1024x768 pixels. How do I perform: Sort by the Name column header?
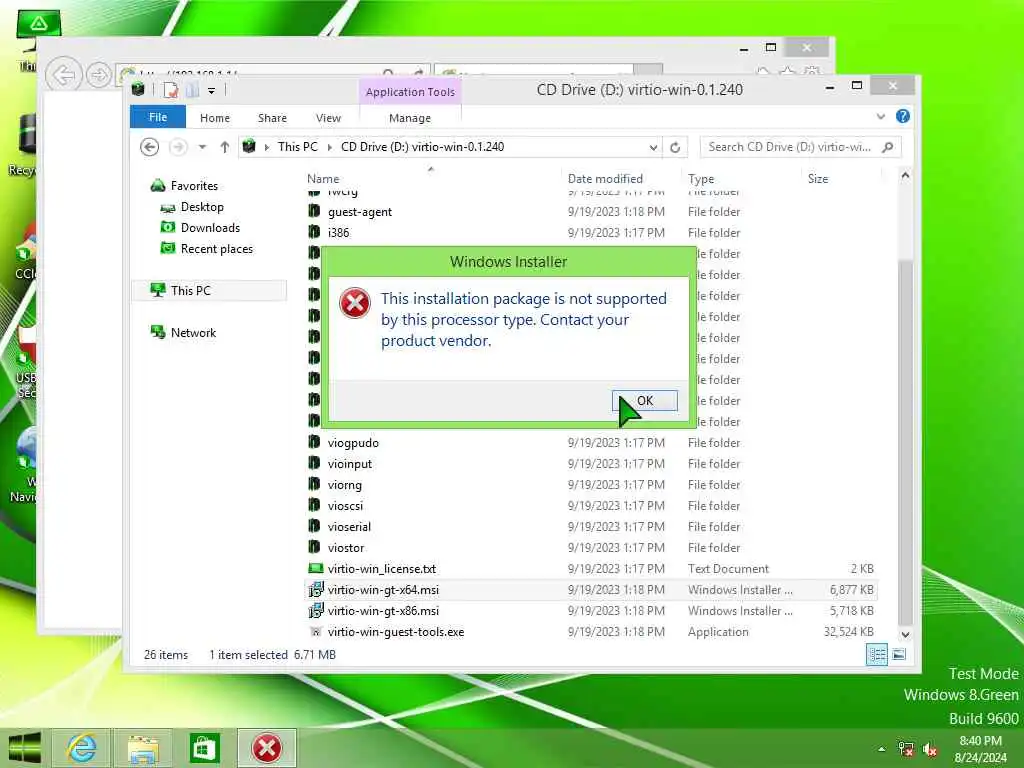coord(323,179)
